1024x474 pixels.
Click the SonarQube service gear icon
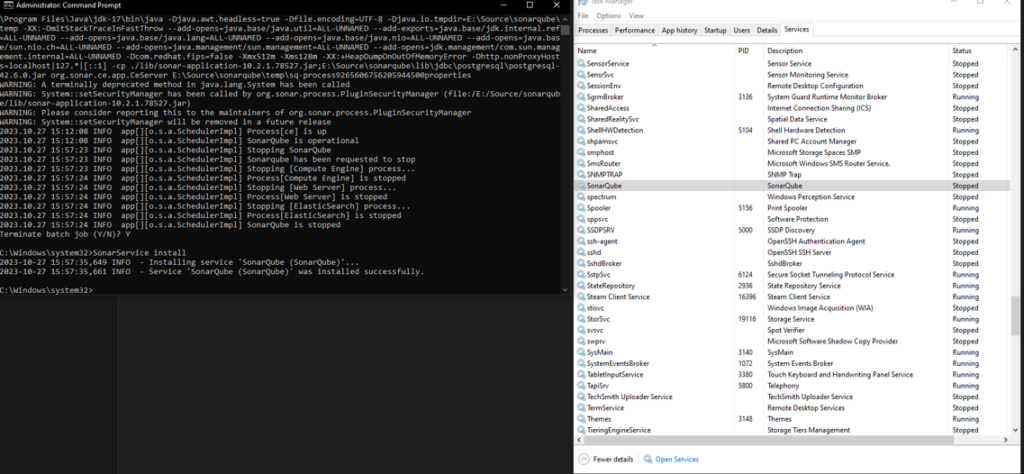coord(581,186)
